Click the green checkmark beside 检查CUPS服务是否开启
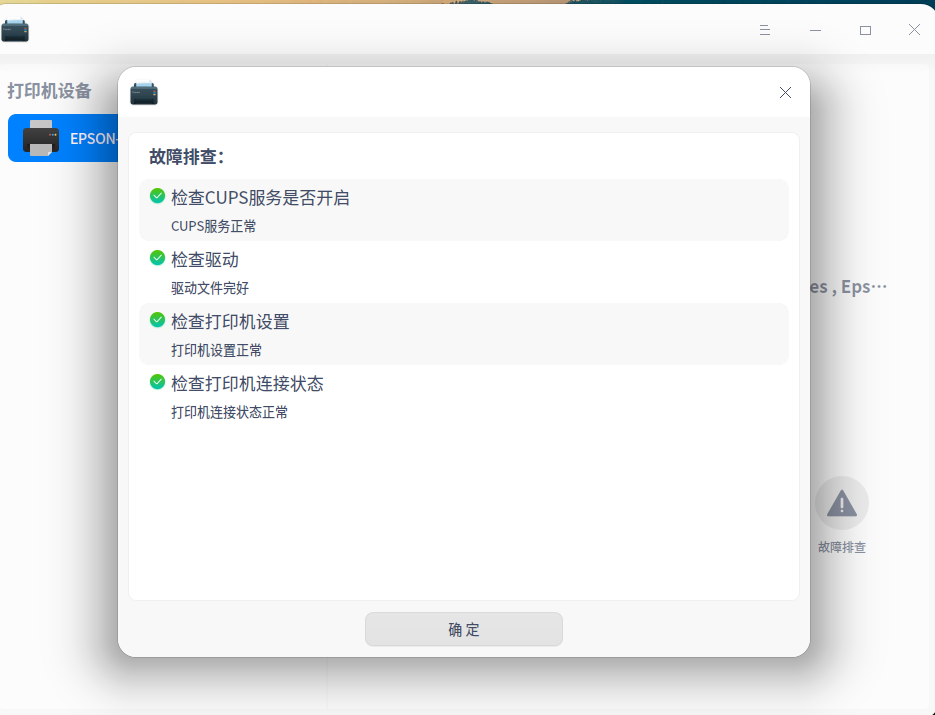Image resolution: width=935 pixels, height=715 pixels. pos(157,196)
